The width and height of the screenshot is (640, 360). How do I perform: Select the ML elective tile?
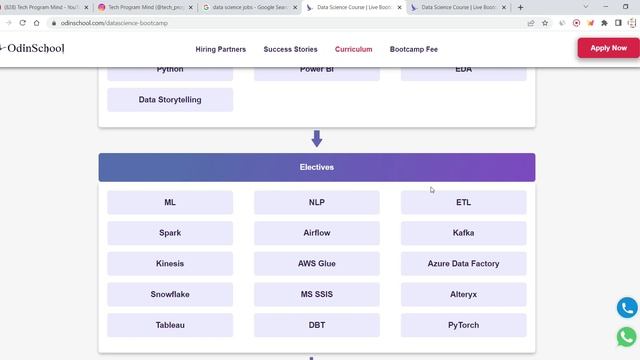170,202
